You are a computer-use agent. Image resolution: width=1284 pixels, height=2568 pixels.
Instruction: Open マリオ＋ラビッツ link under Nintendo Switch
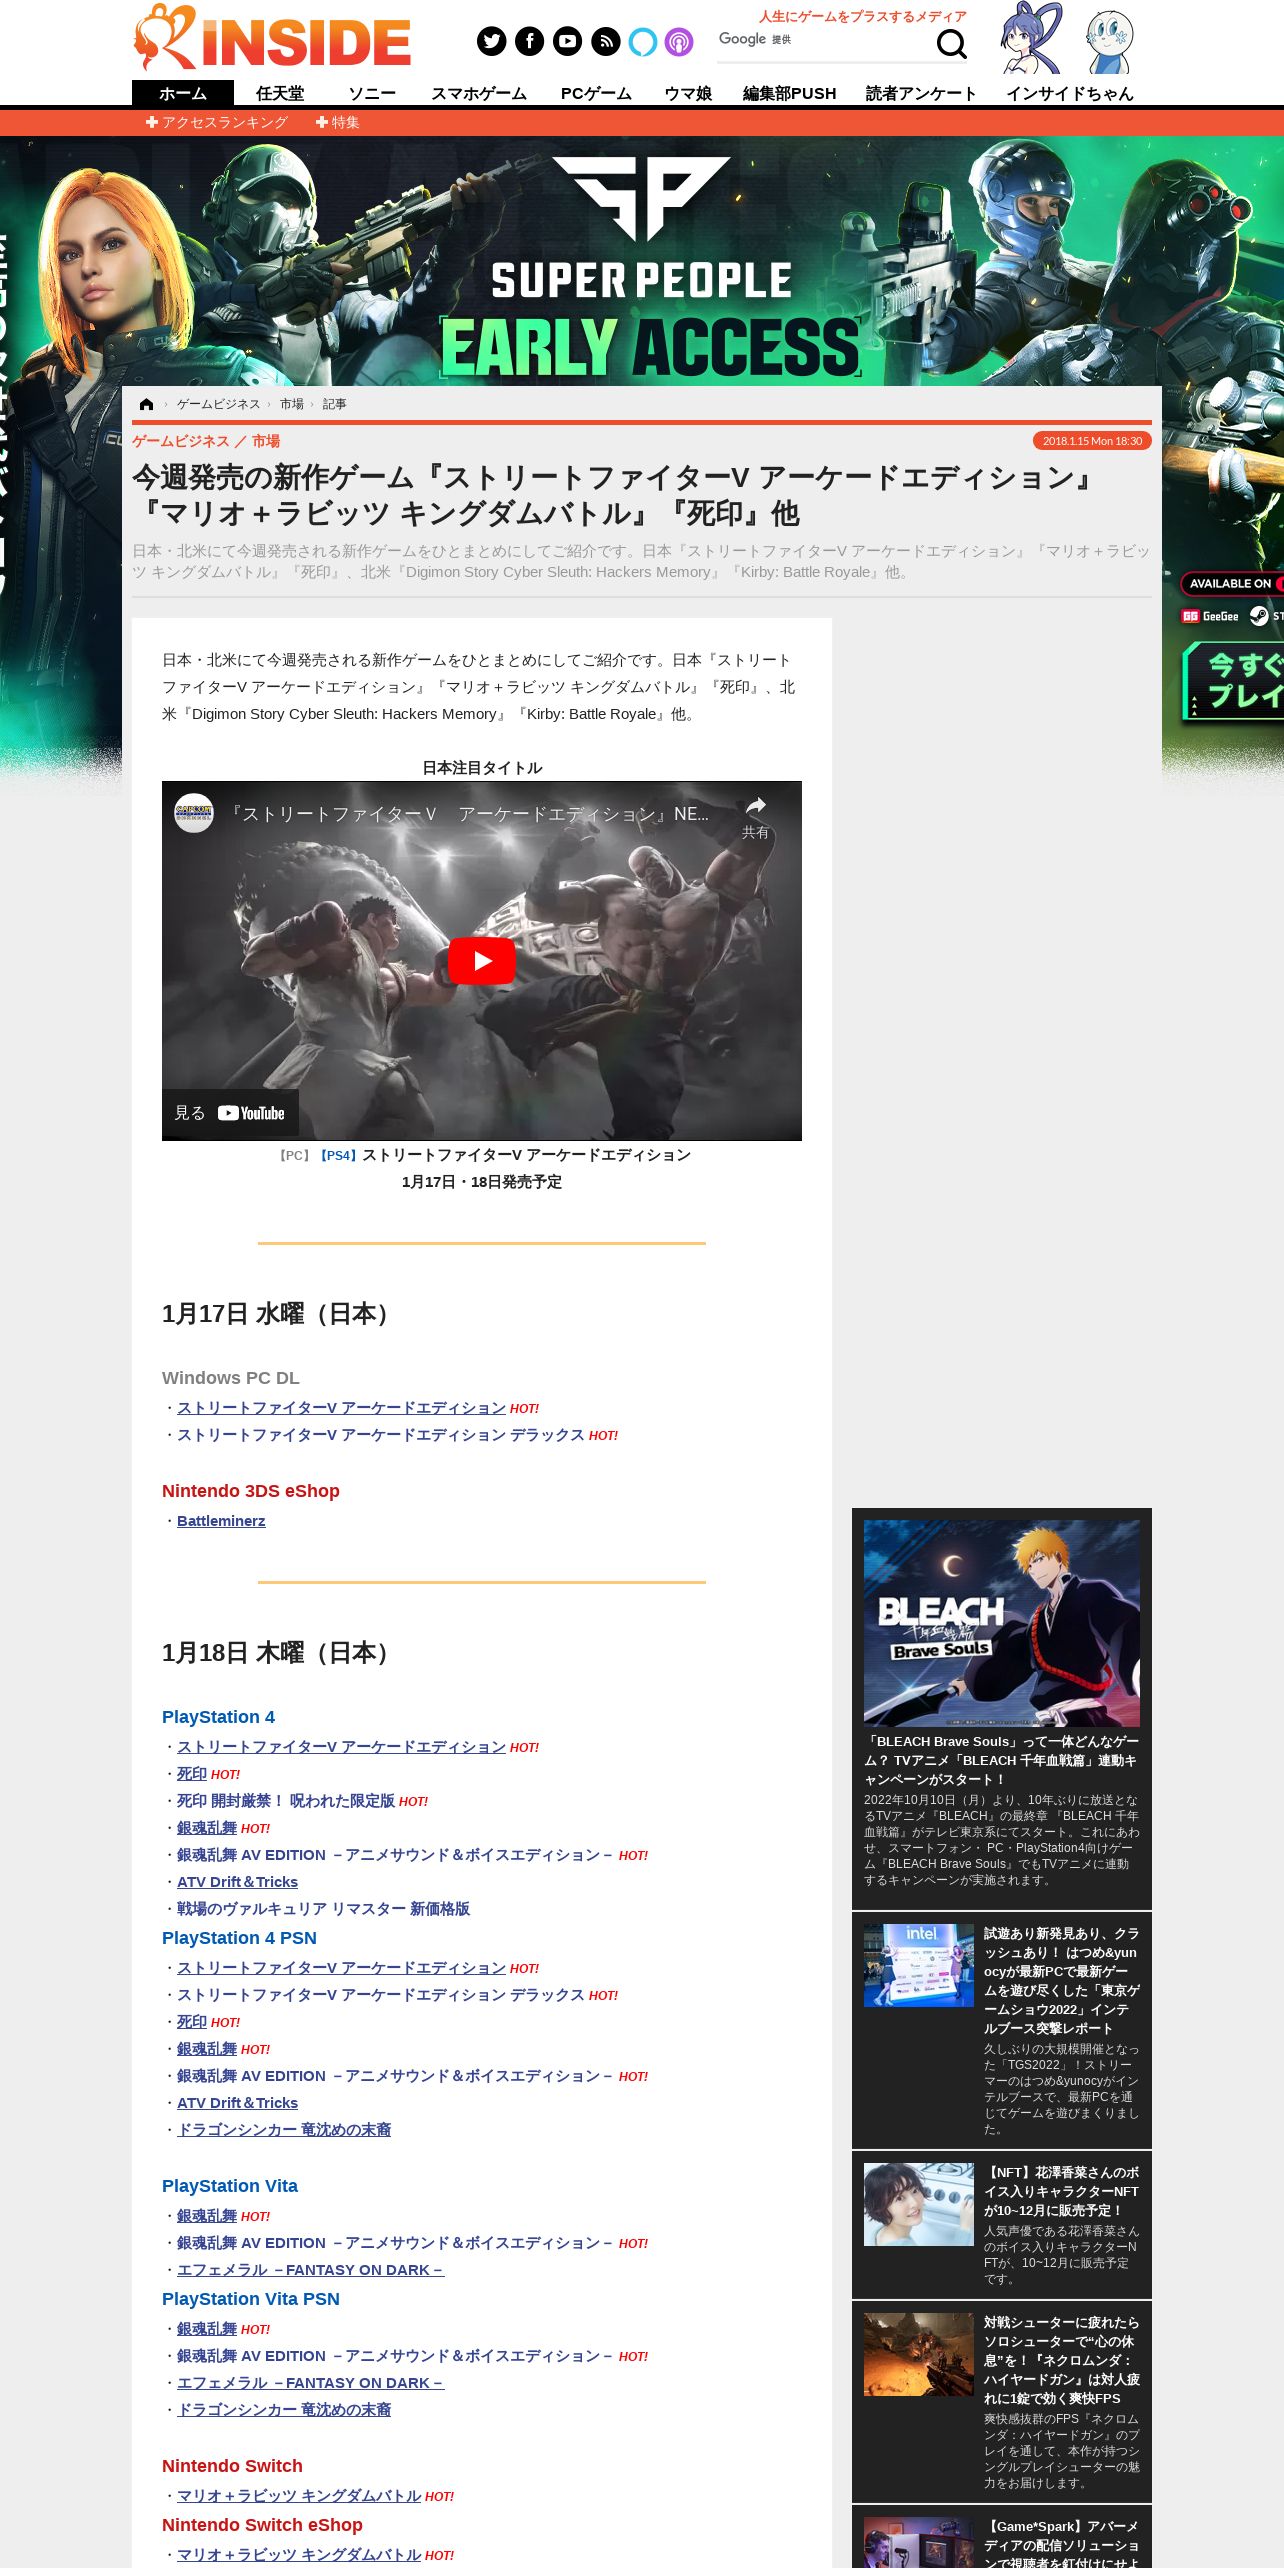pos(299,2495)
